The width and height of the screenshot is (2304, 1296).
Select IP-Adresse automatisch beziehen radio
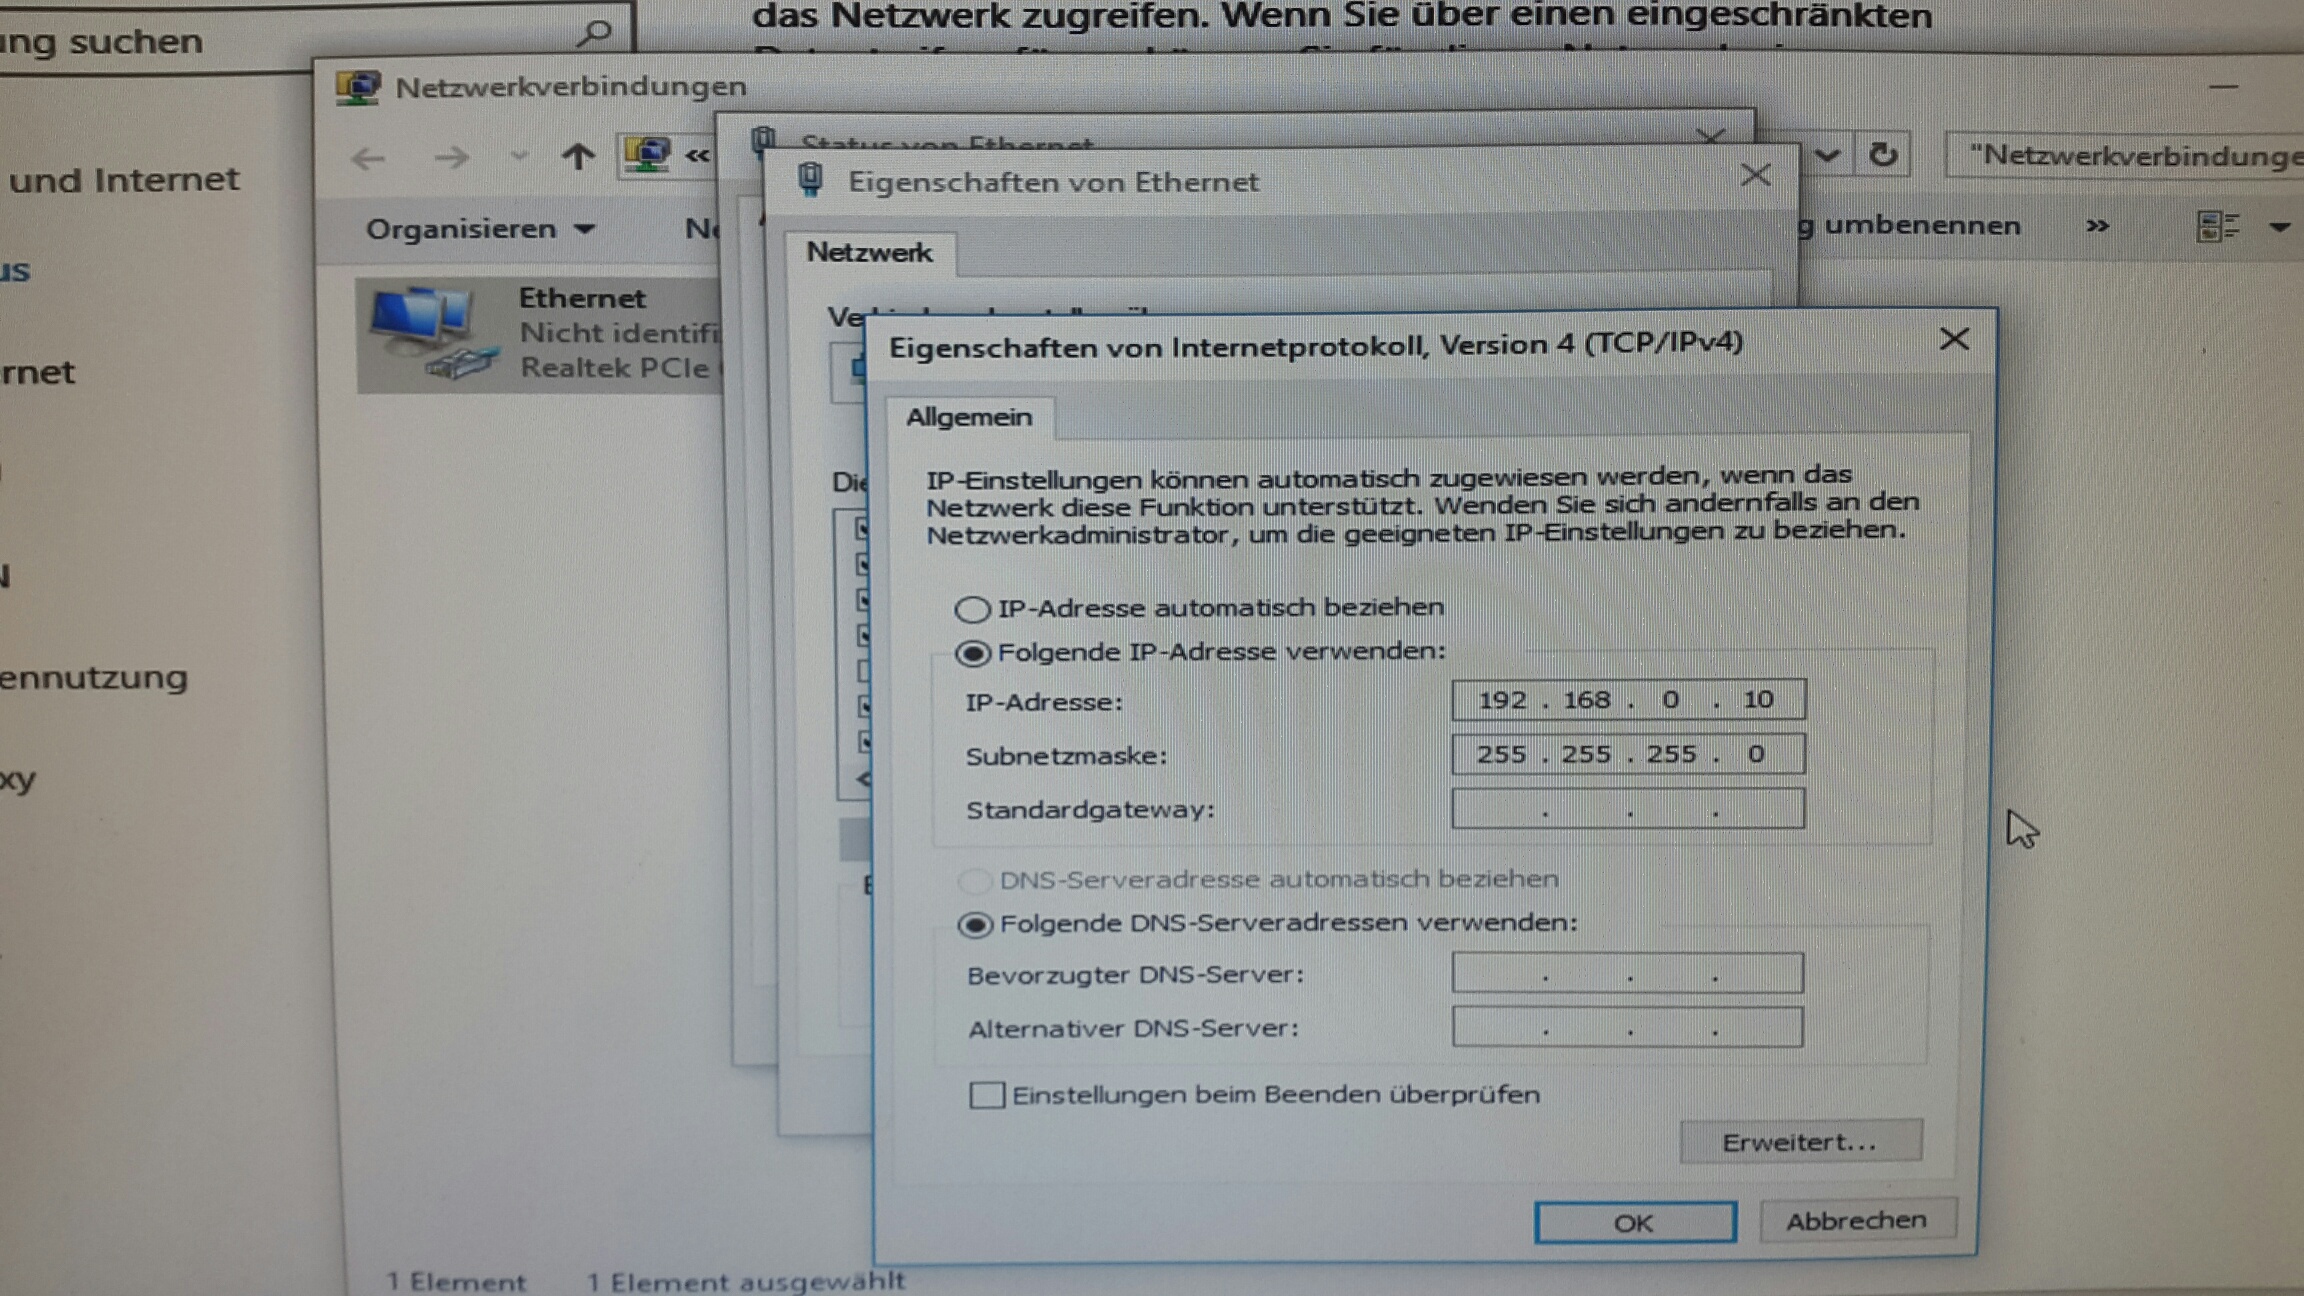[972, 609]
